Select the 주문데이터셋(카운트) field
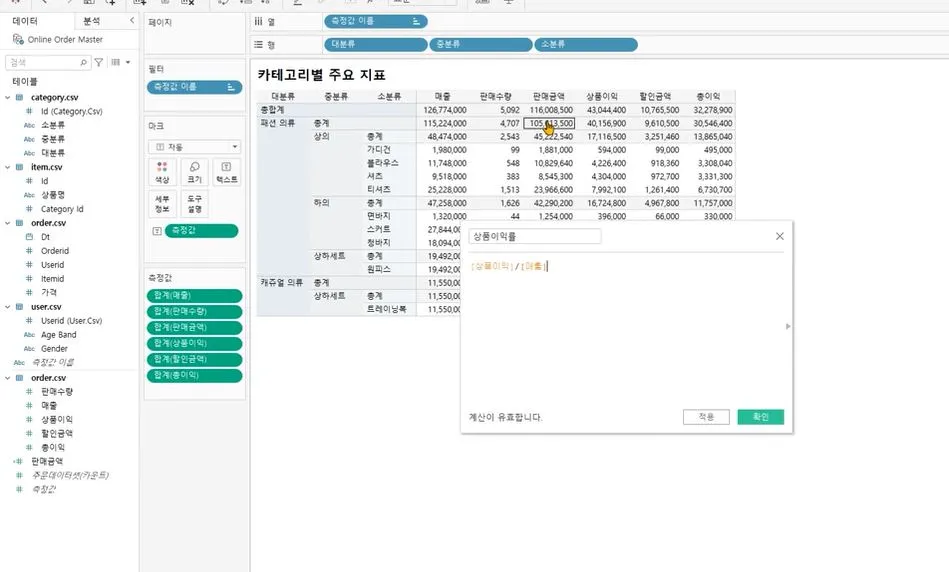Image resolution: width=949 pixels, height=572 pixels. [x=70, y=475]
